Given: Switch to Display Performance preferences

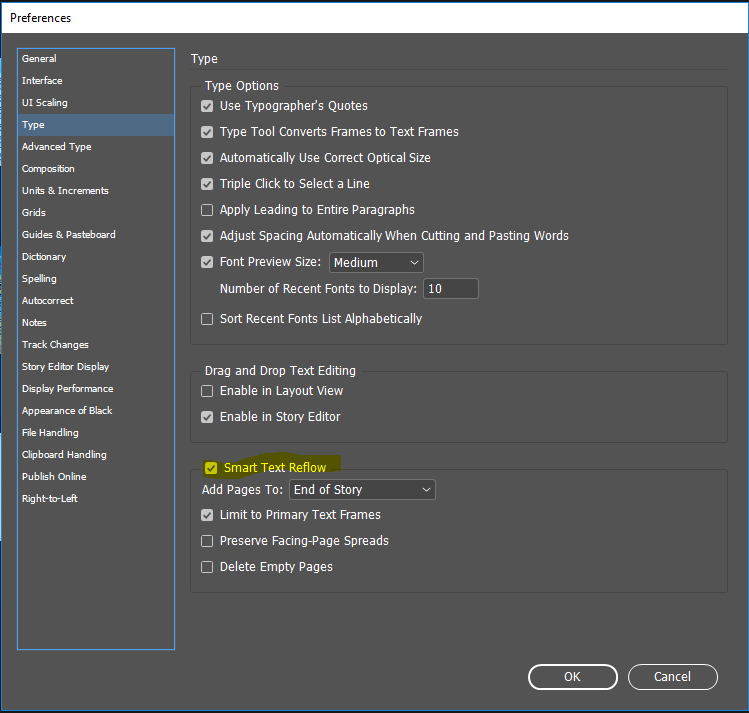Looking at the screenshot, I should (68, 389).
